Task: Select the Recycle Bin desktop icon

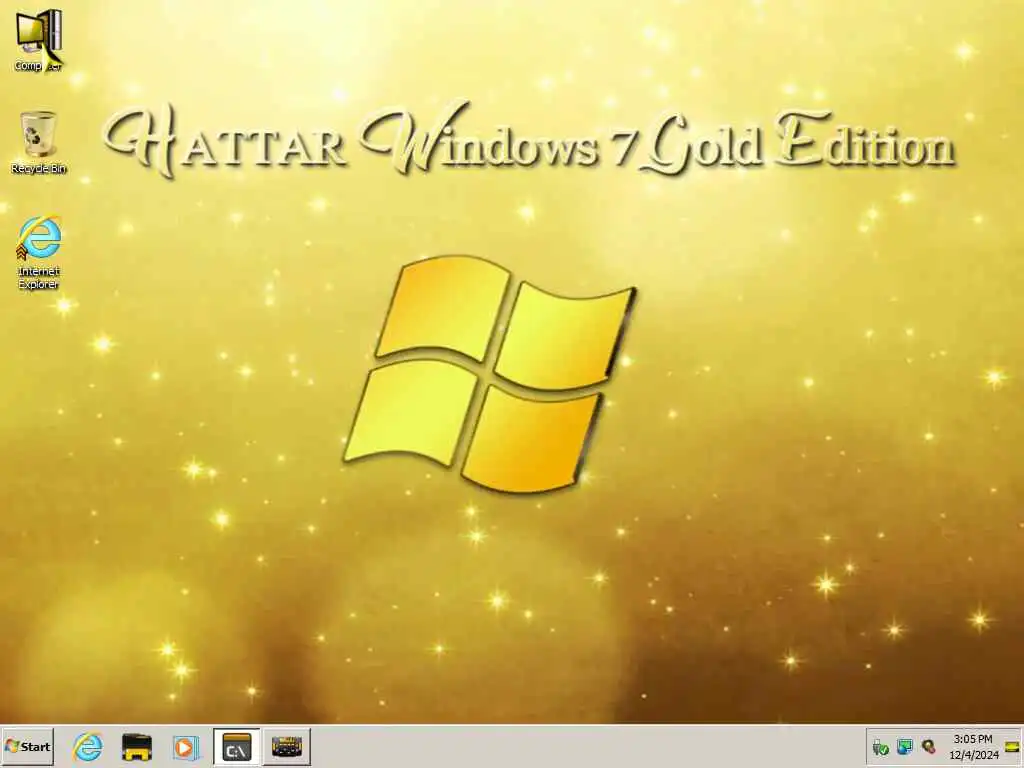Action: pos(39,142)
